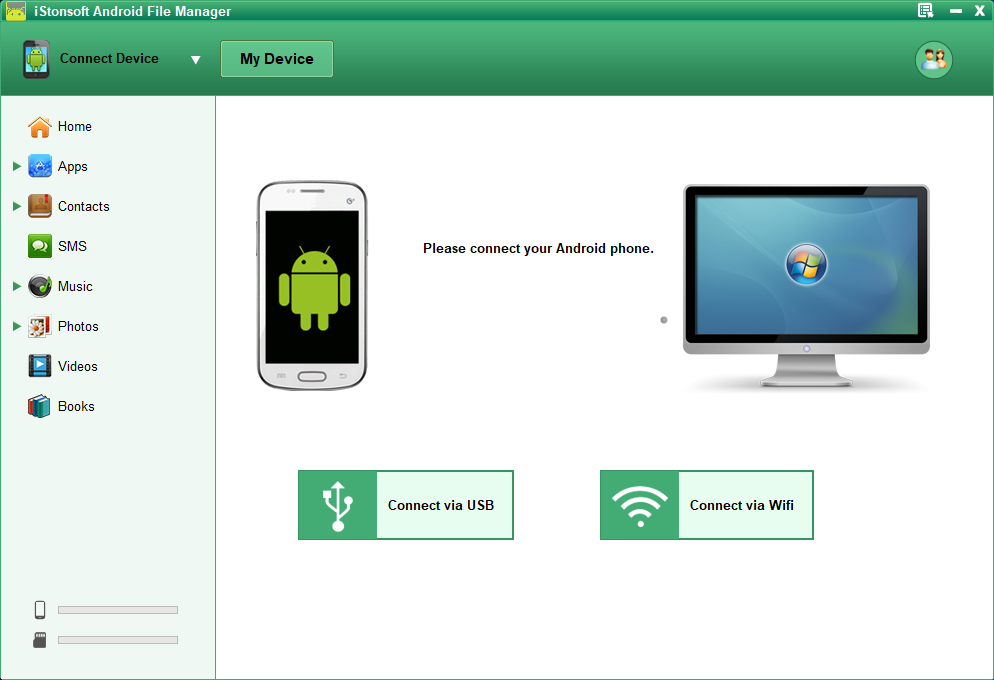Expand the Photos tree node arrow
Image resolution: width=994 pixels, height=680 pixels.
click(x=17, y=326)
